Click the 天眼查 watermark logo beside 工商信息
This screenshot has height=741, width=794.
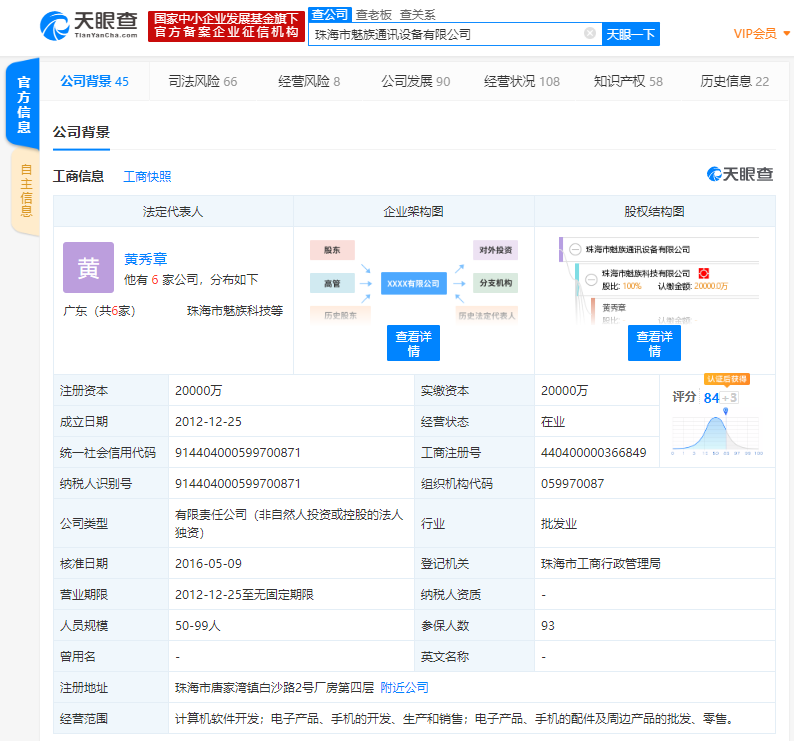(740, 175)
